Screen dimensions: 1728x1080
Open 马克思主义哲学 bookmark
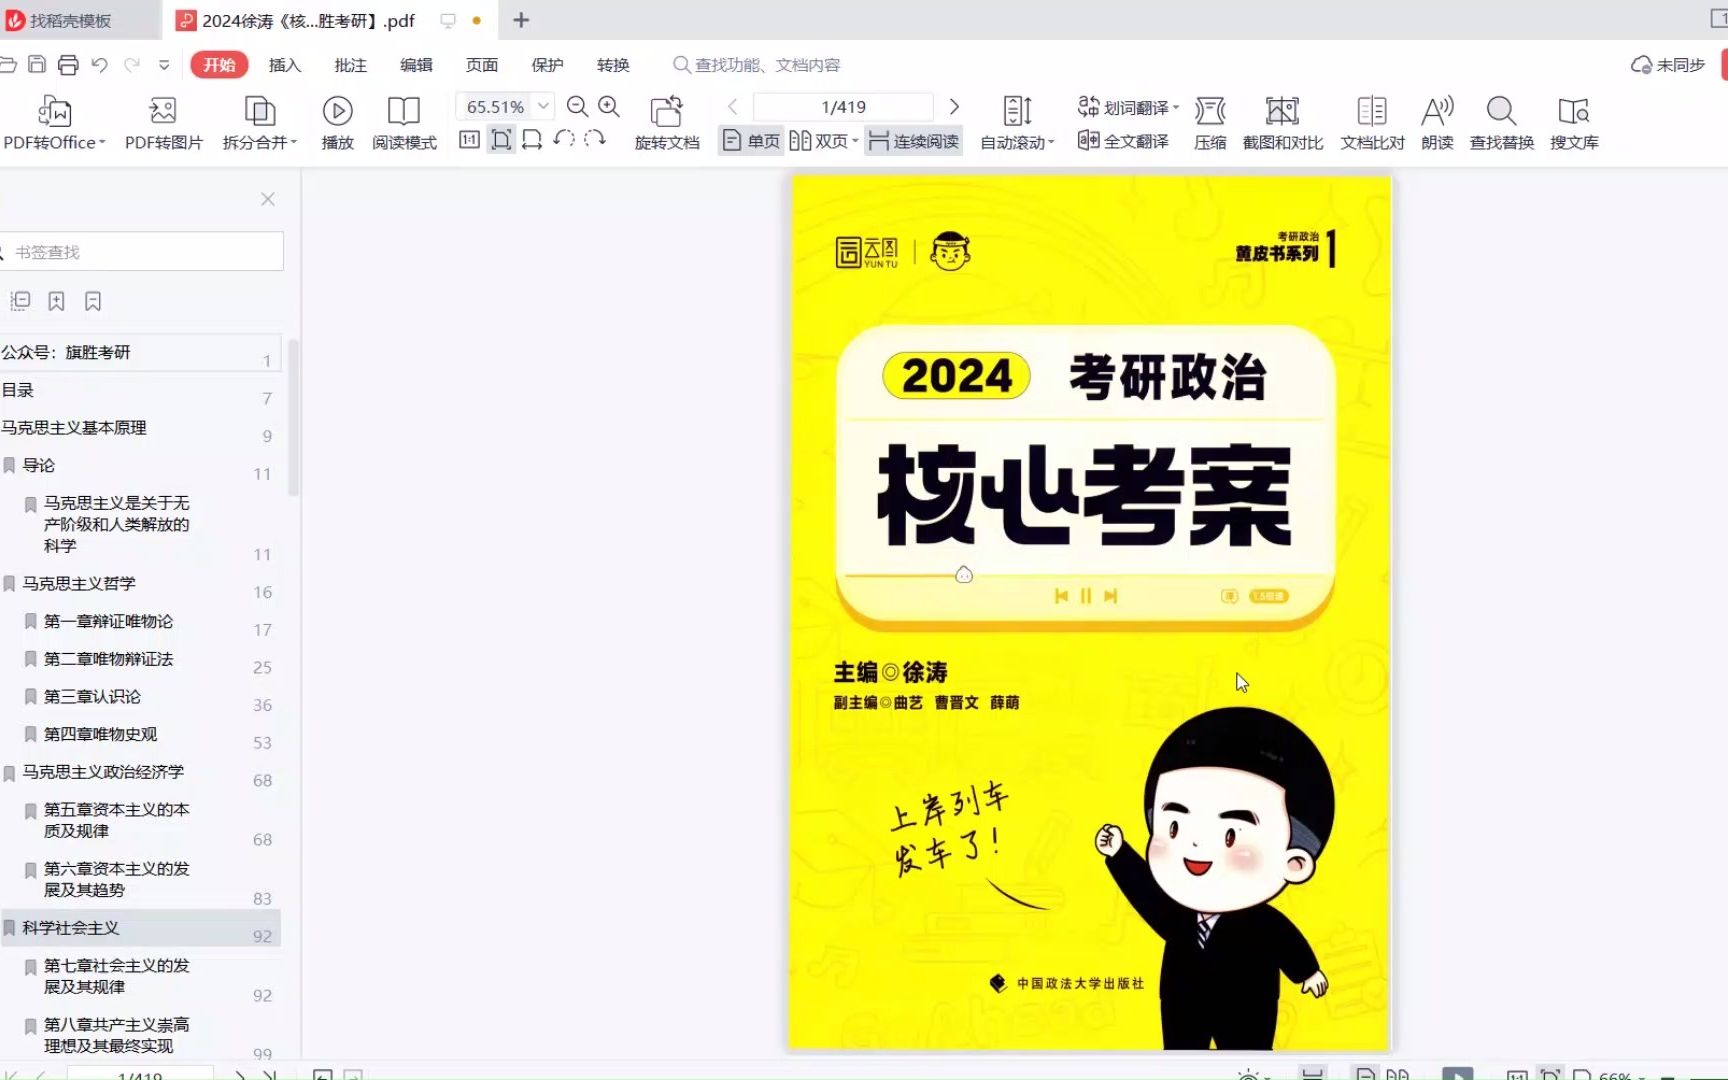point(140,584)
